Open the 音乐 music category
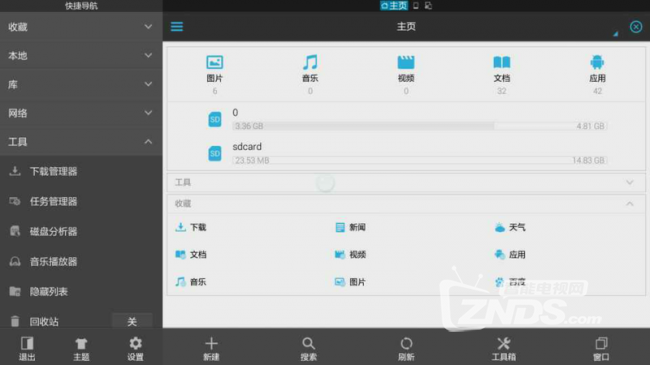Viewport: 650px width, 365px height. tap(310, 74)
